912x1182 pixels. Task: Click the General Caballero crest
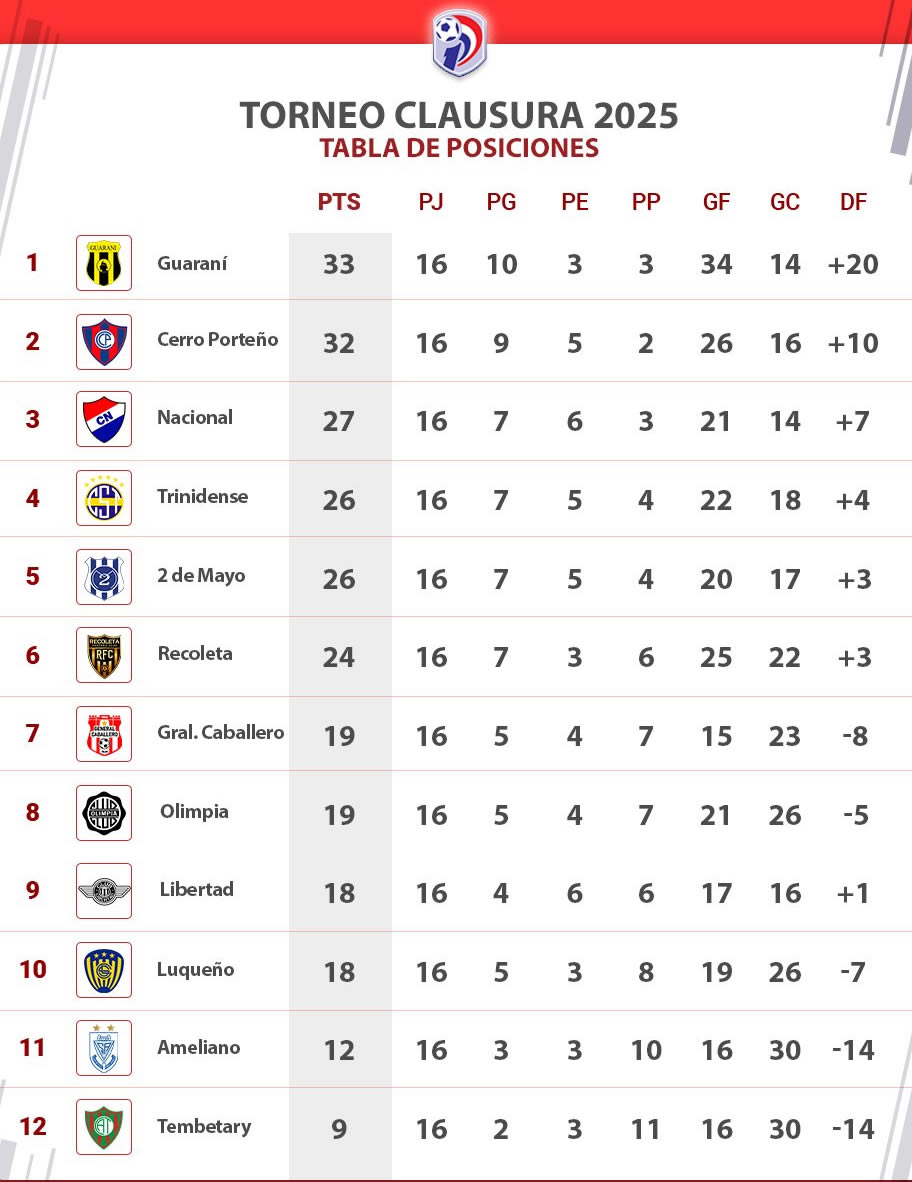click(104, 734)
